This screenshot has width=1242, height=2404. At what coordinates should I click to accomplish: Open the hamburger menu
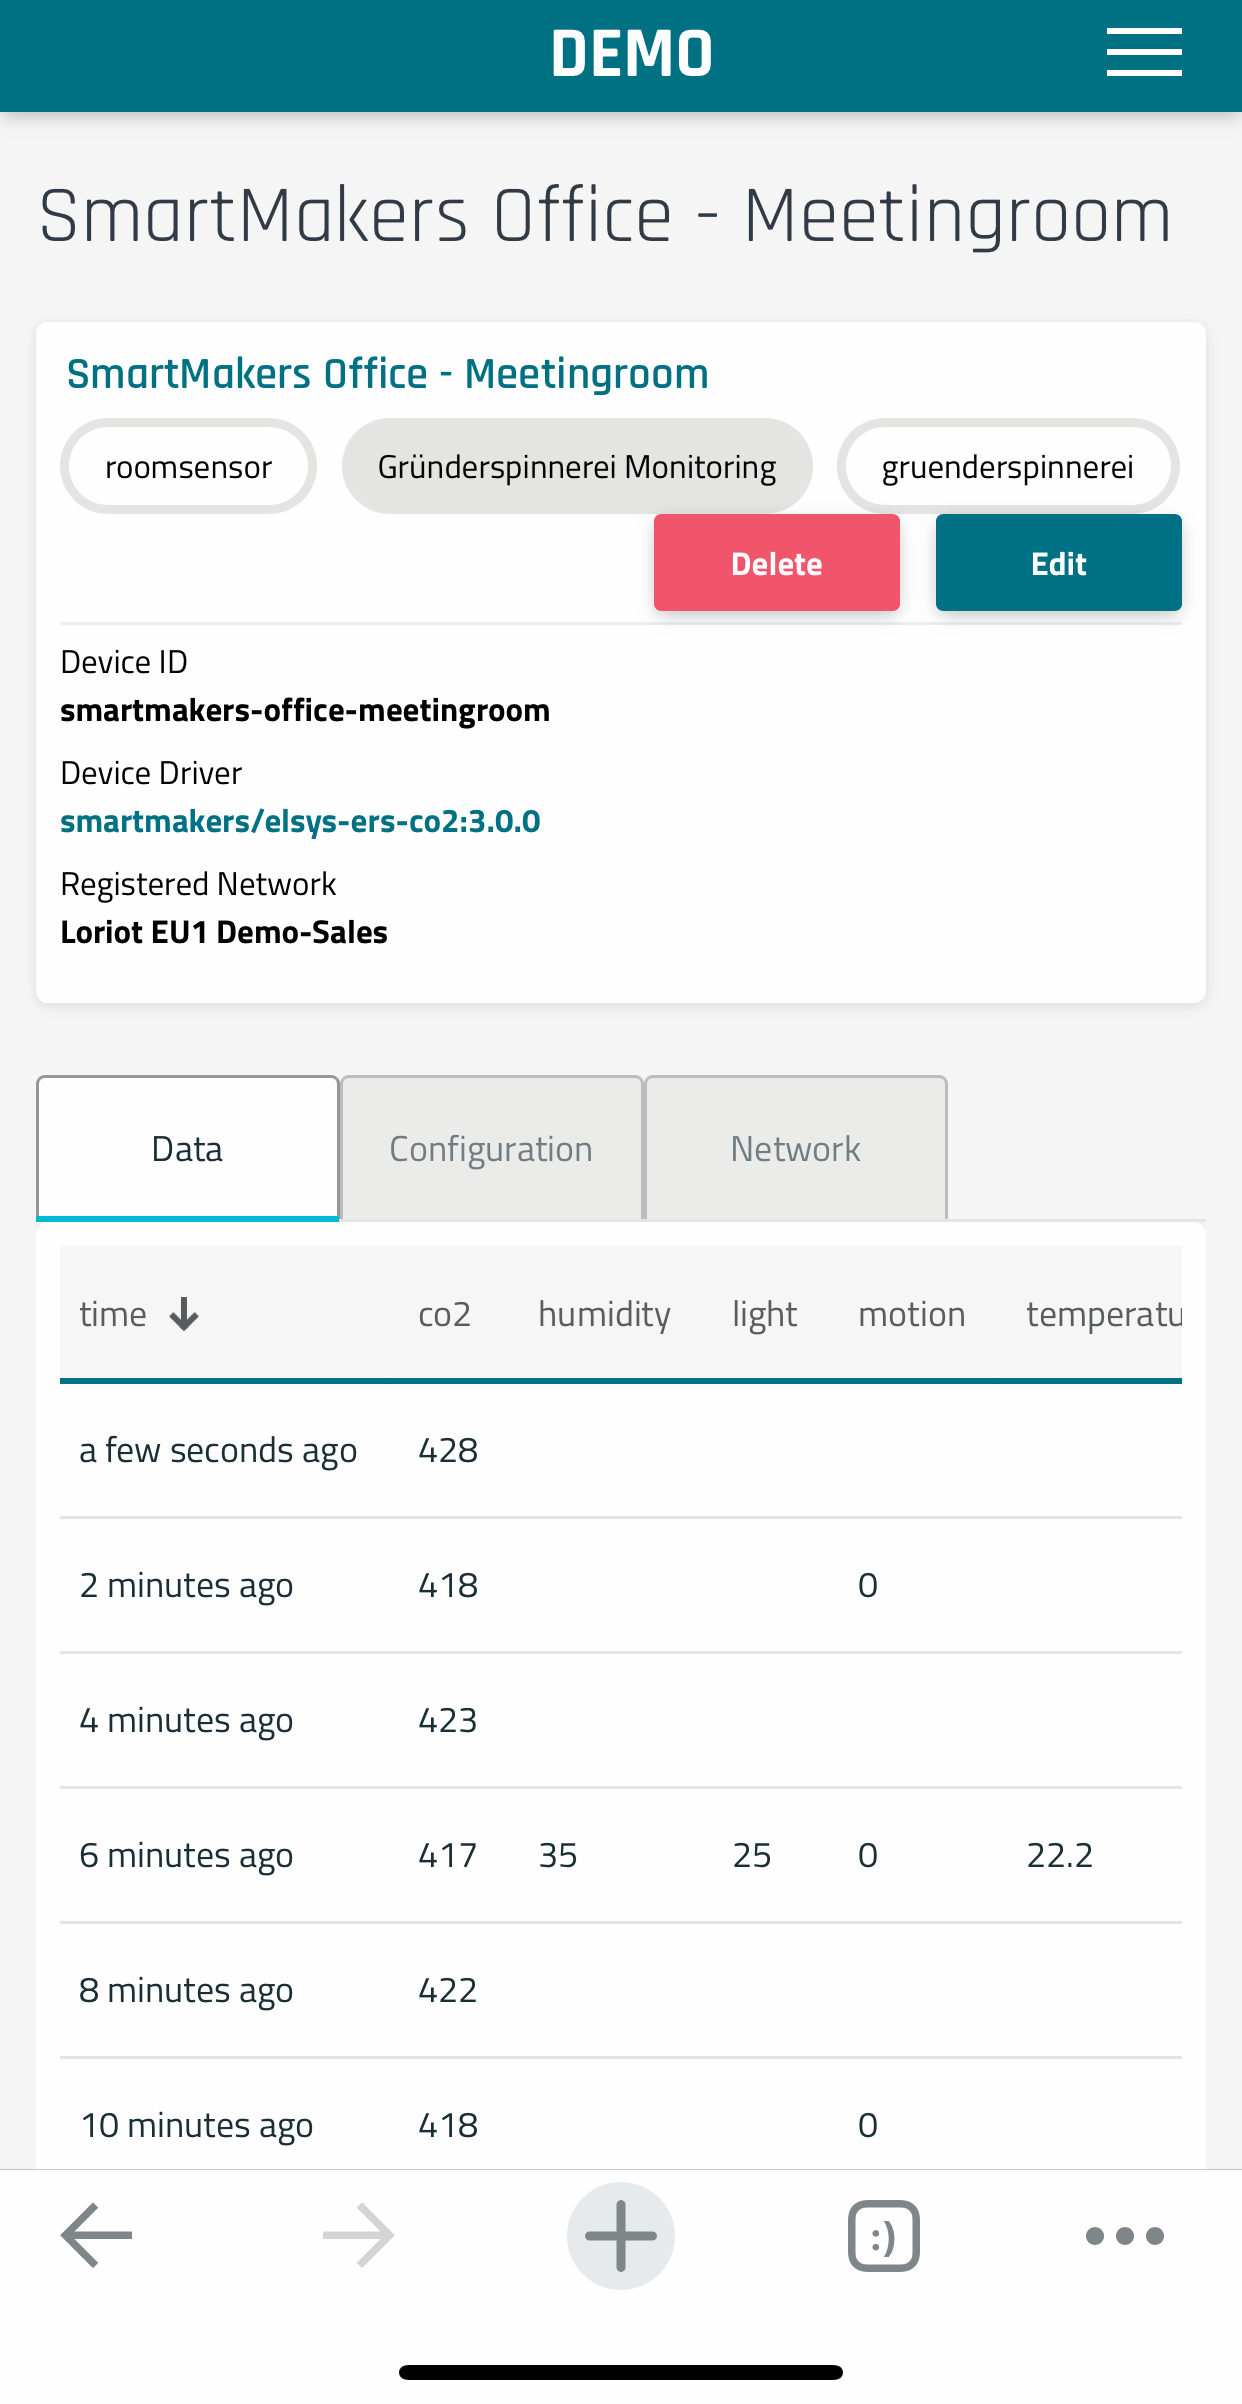[x=1143, y=53]
